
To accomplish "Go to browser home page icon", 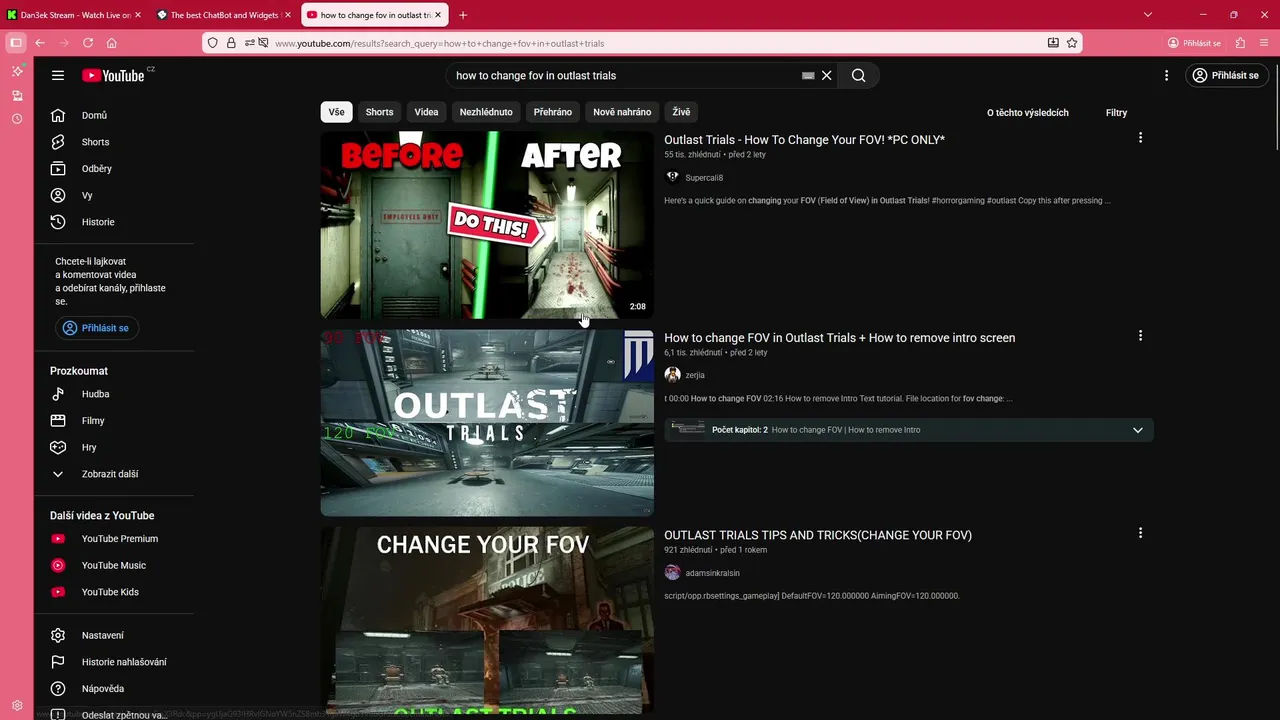I will coord(112,43).
